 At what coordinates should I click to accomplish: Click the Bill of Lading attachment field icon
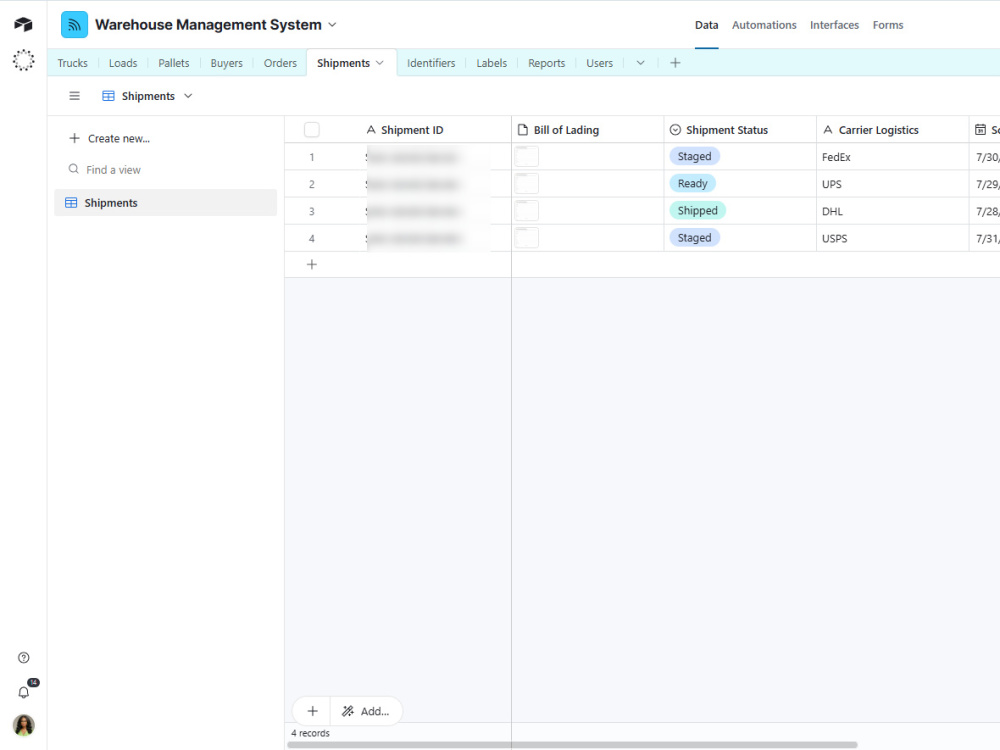tap(522, 130)
